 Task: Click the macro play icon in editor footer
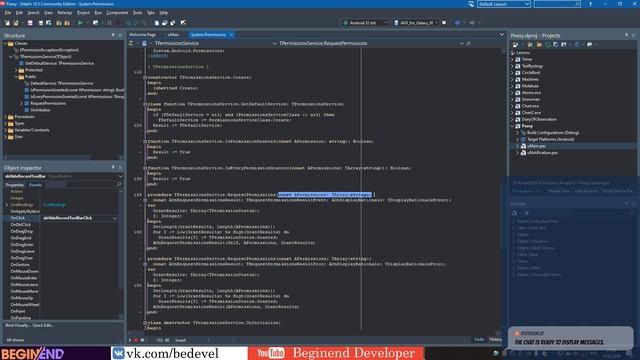click(x=130, y=340)
